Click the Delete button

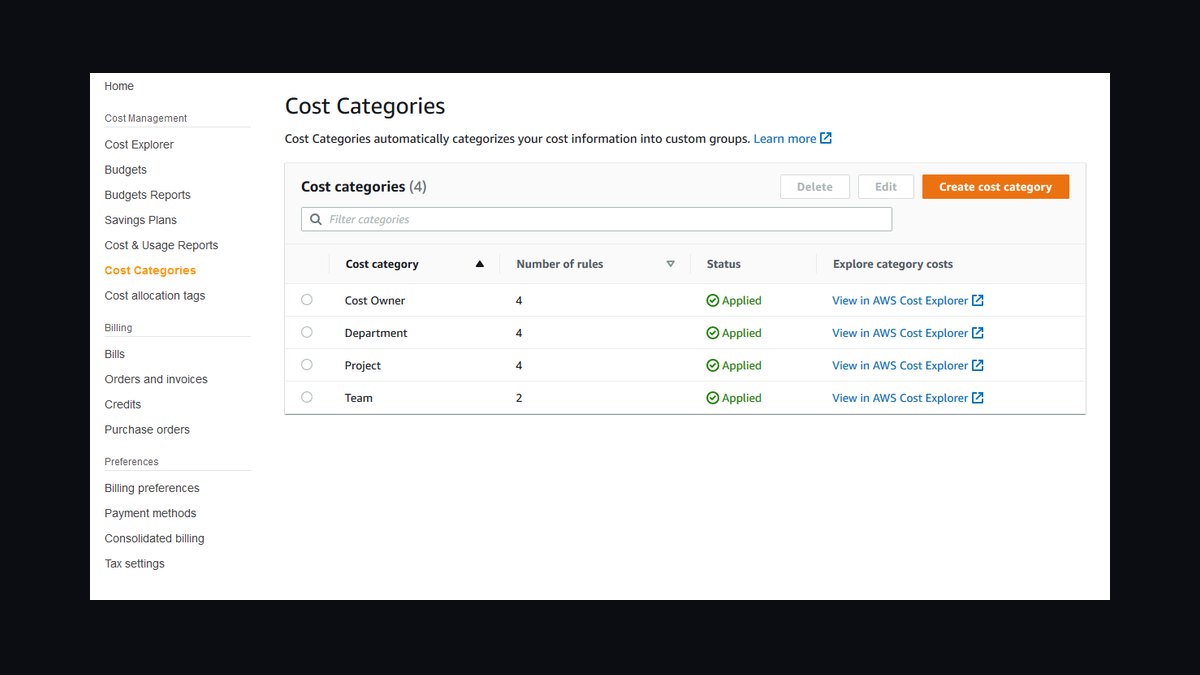click(815, 187)
